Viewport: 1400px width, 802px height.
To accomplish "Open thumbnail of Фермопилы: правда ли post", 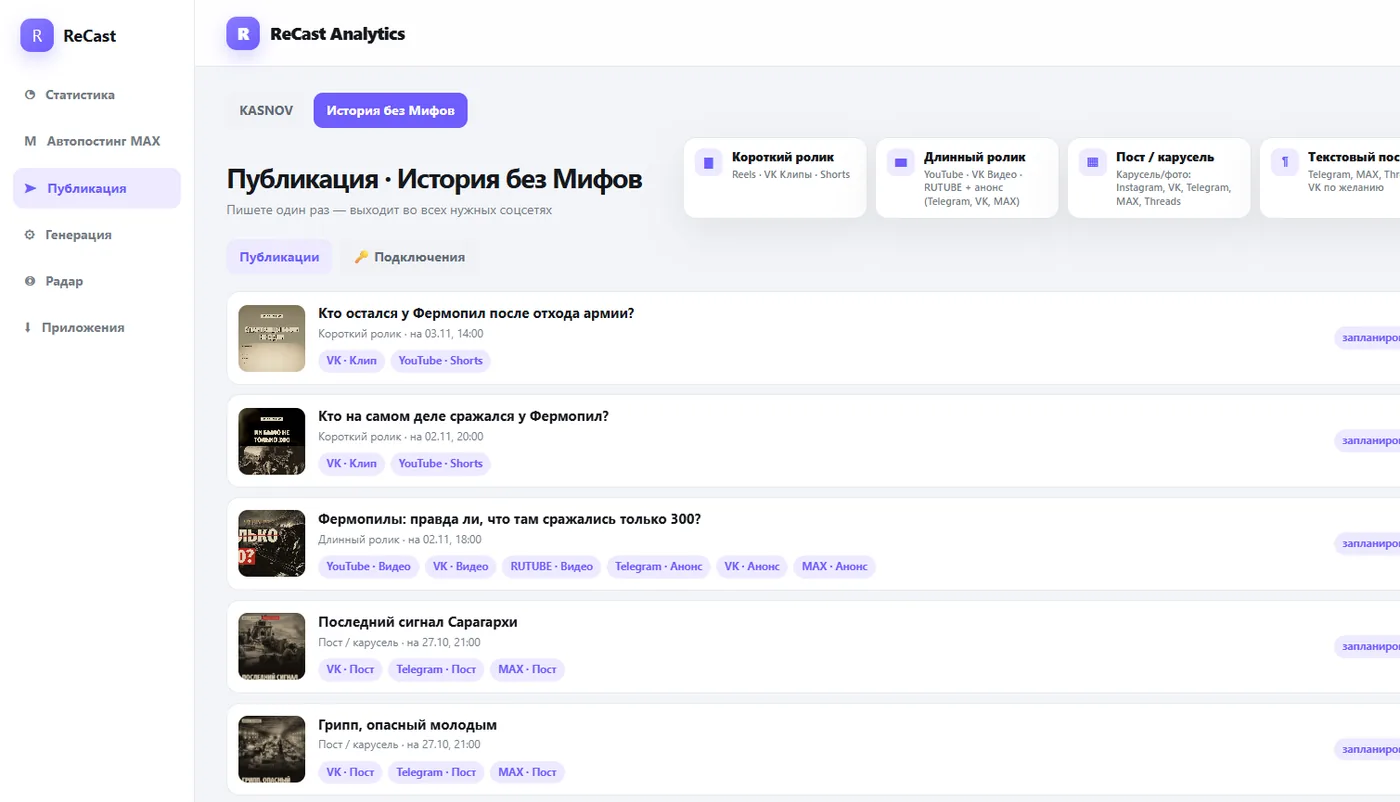I will (272, 544).
